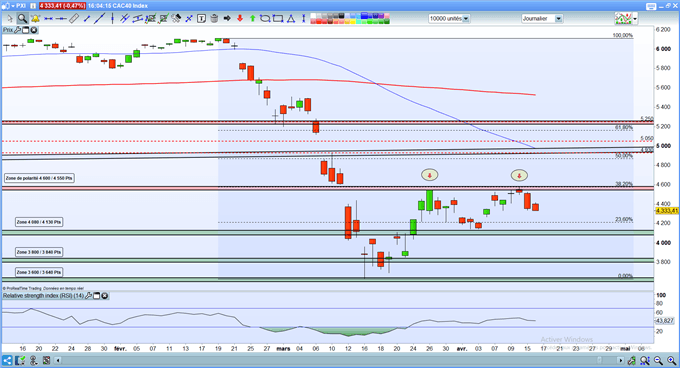The width and height of the screenshot is (680, 368).
Task: Click the share icon in bottom bar
Action: [x=7, y=360]
